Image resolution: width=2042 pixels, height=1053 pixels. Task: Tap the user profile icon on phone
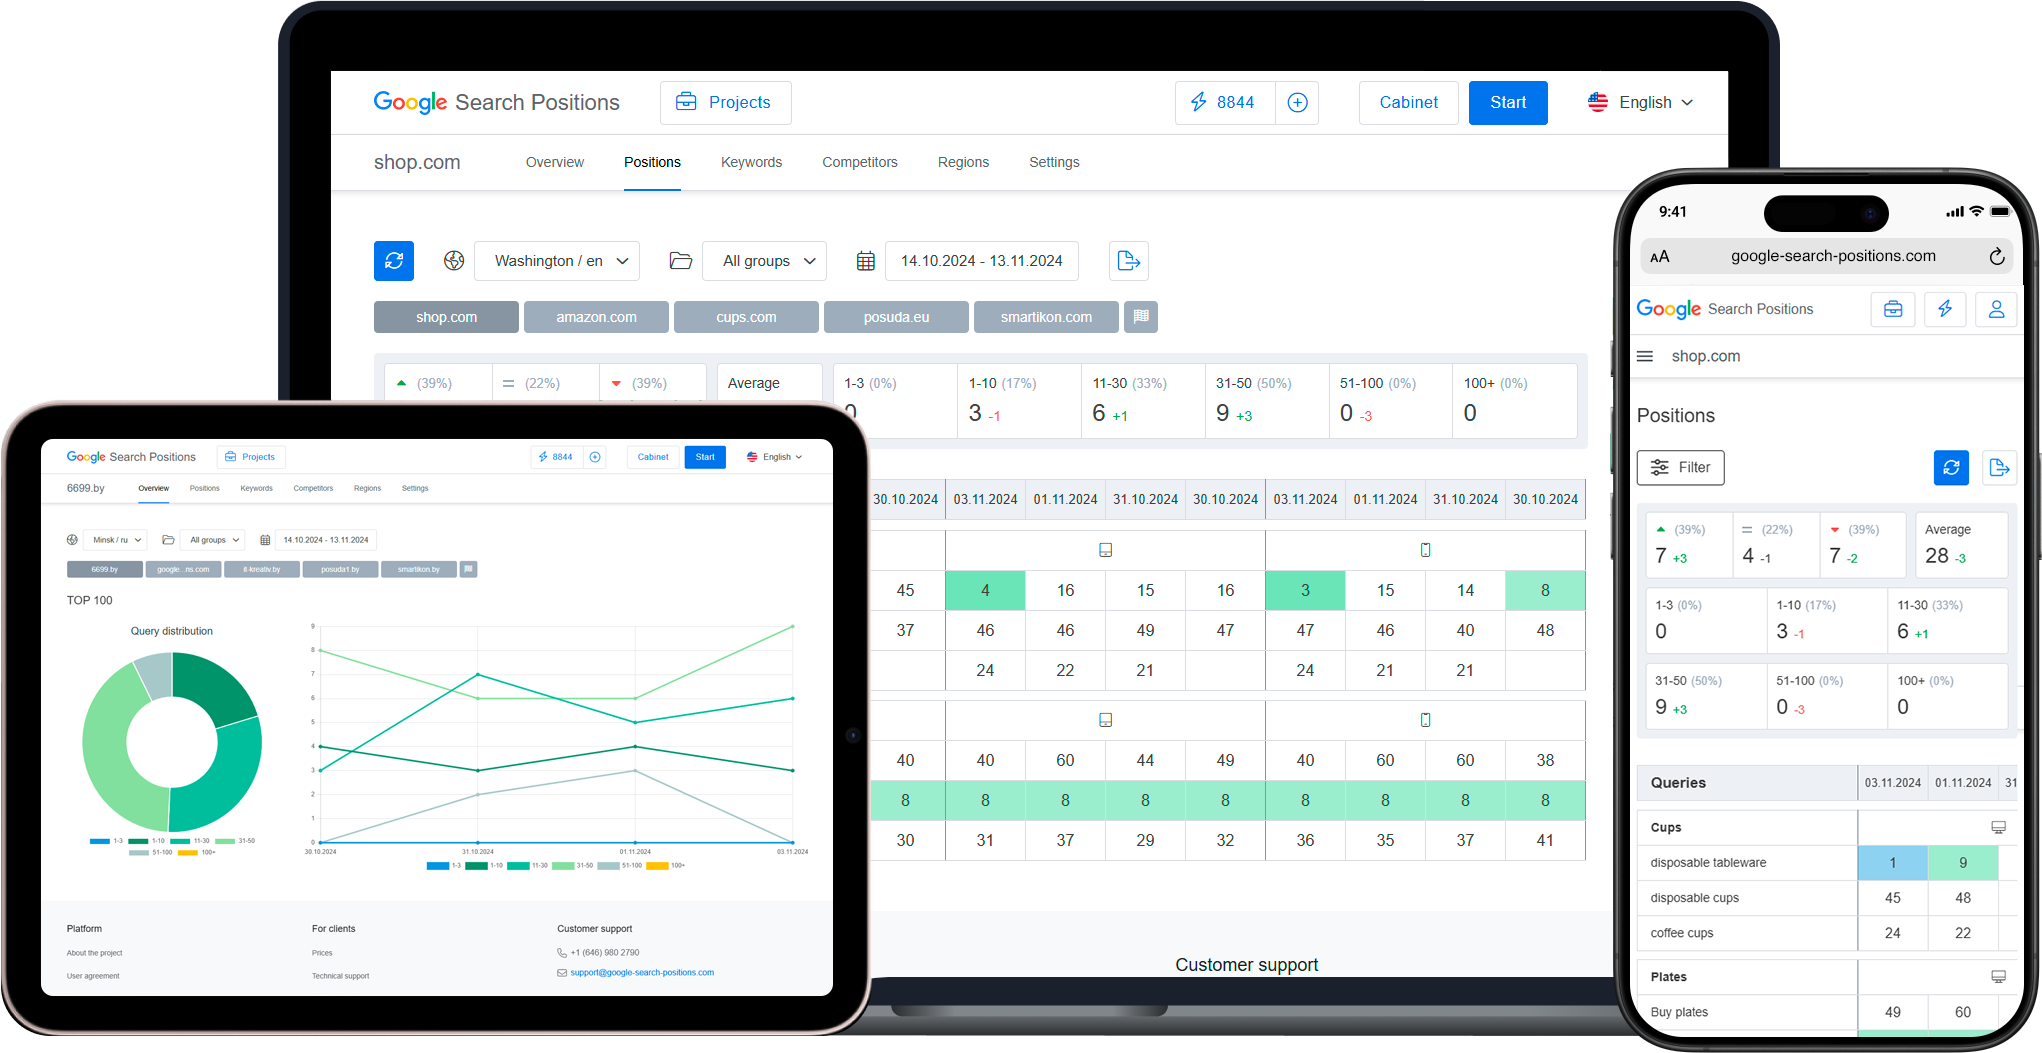(x=1996, y=309)
